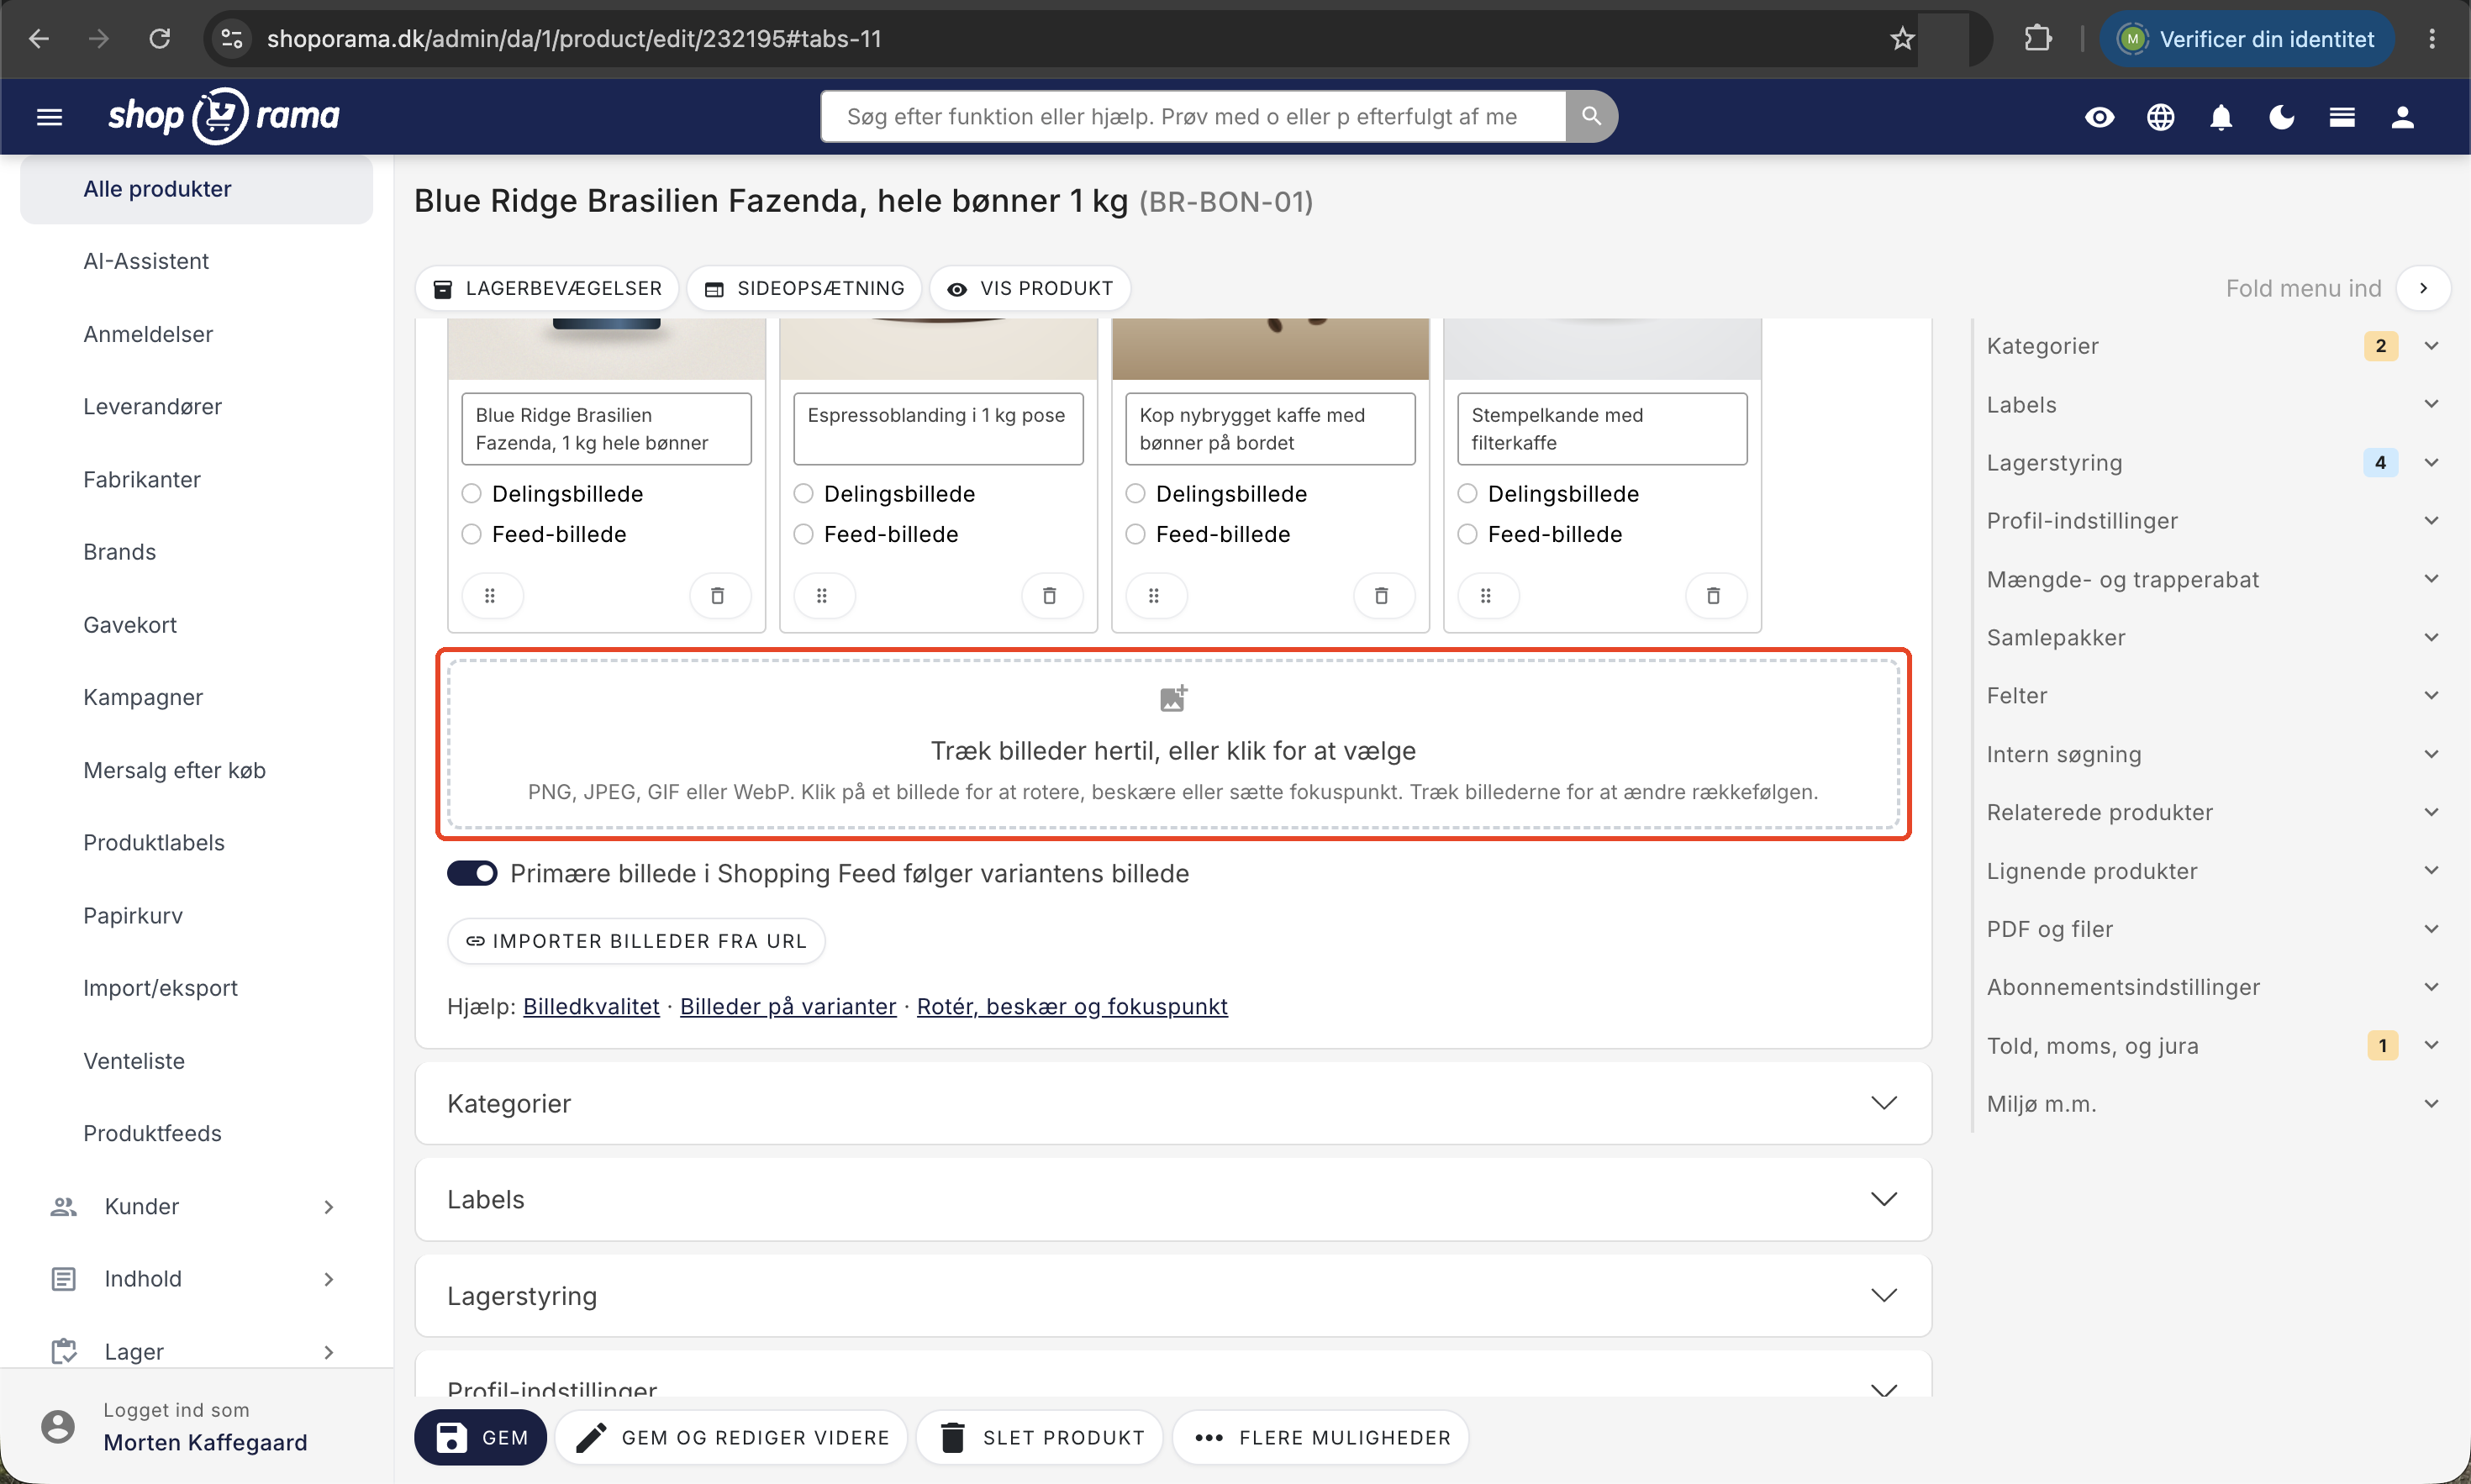Screen dimensions: 2471x1484
Task: Select Delingsbillede for Kop nybrygget kaffe image
Action: tap(1136, 494)
